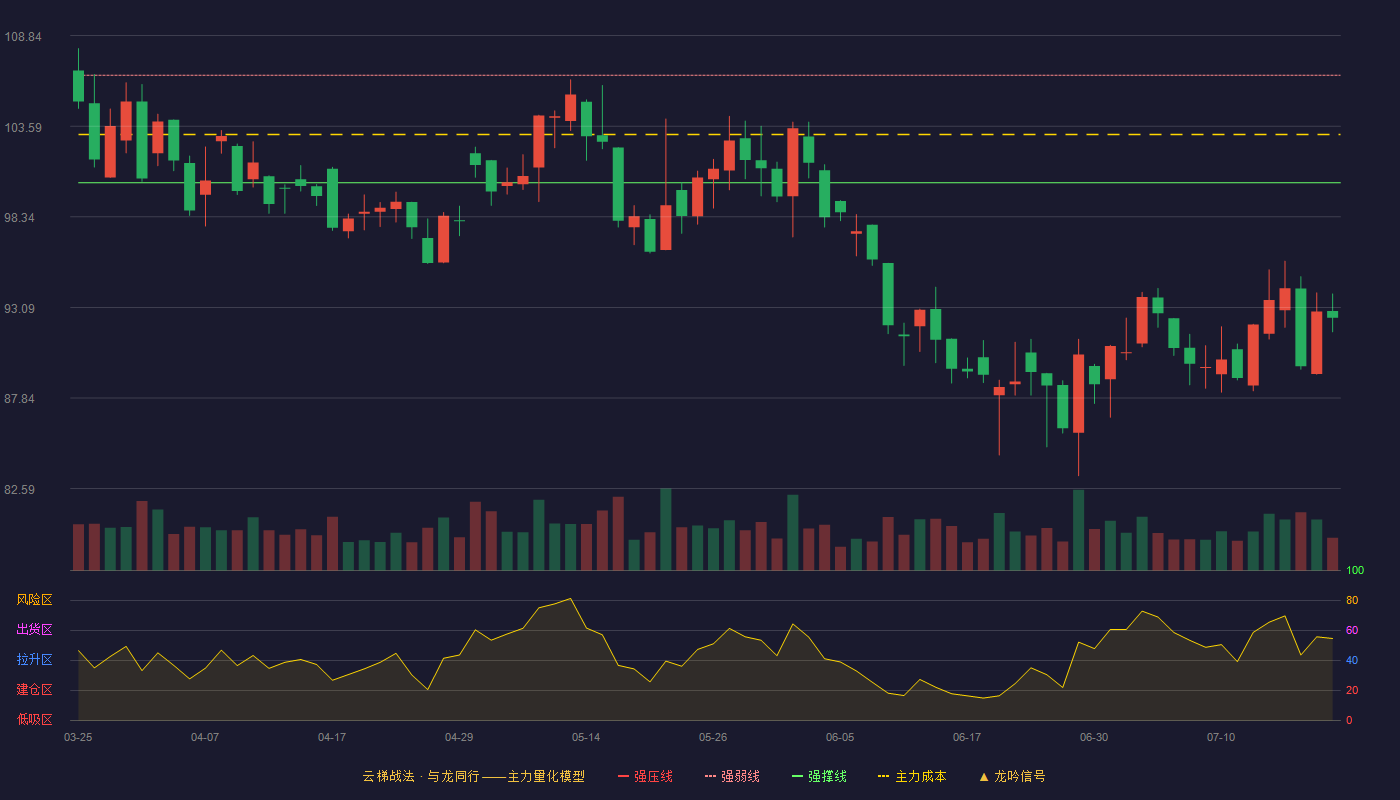This screenshot has width=1400, height=800.
Task: Click the 04-07 date label
Action: (205, 737)
